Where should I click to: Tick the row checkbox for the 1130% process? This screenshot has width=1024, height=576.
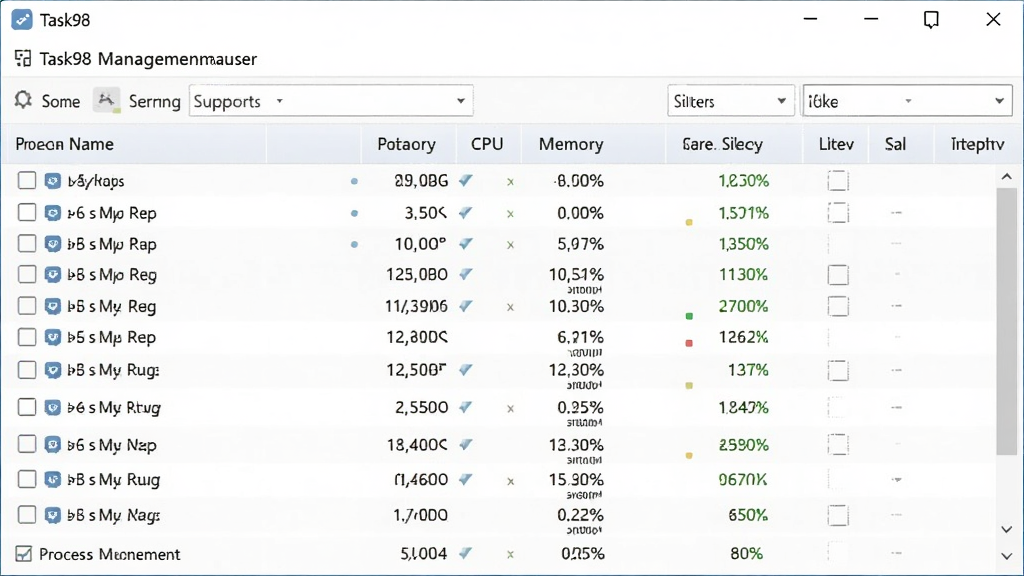27,274
